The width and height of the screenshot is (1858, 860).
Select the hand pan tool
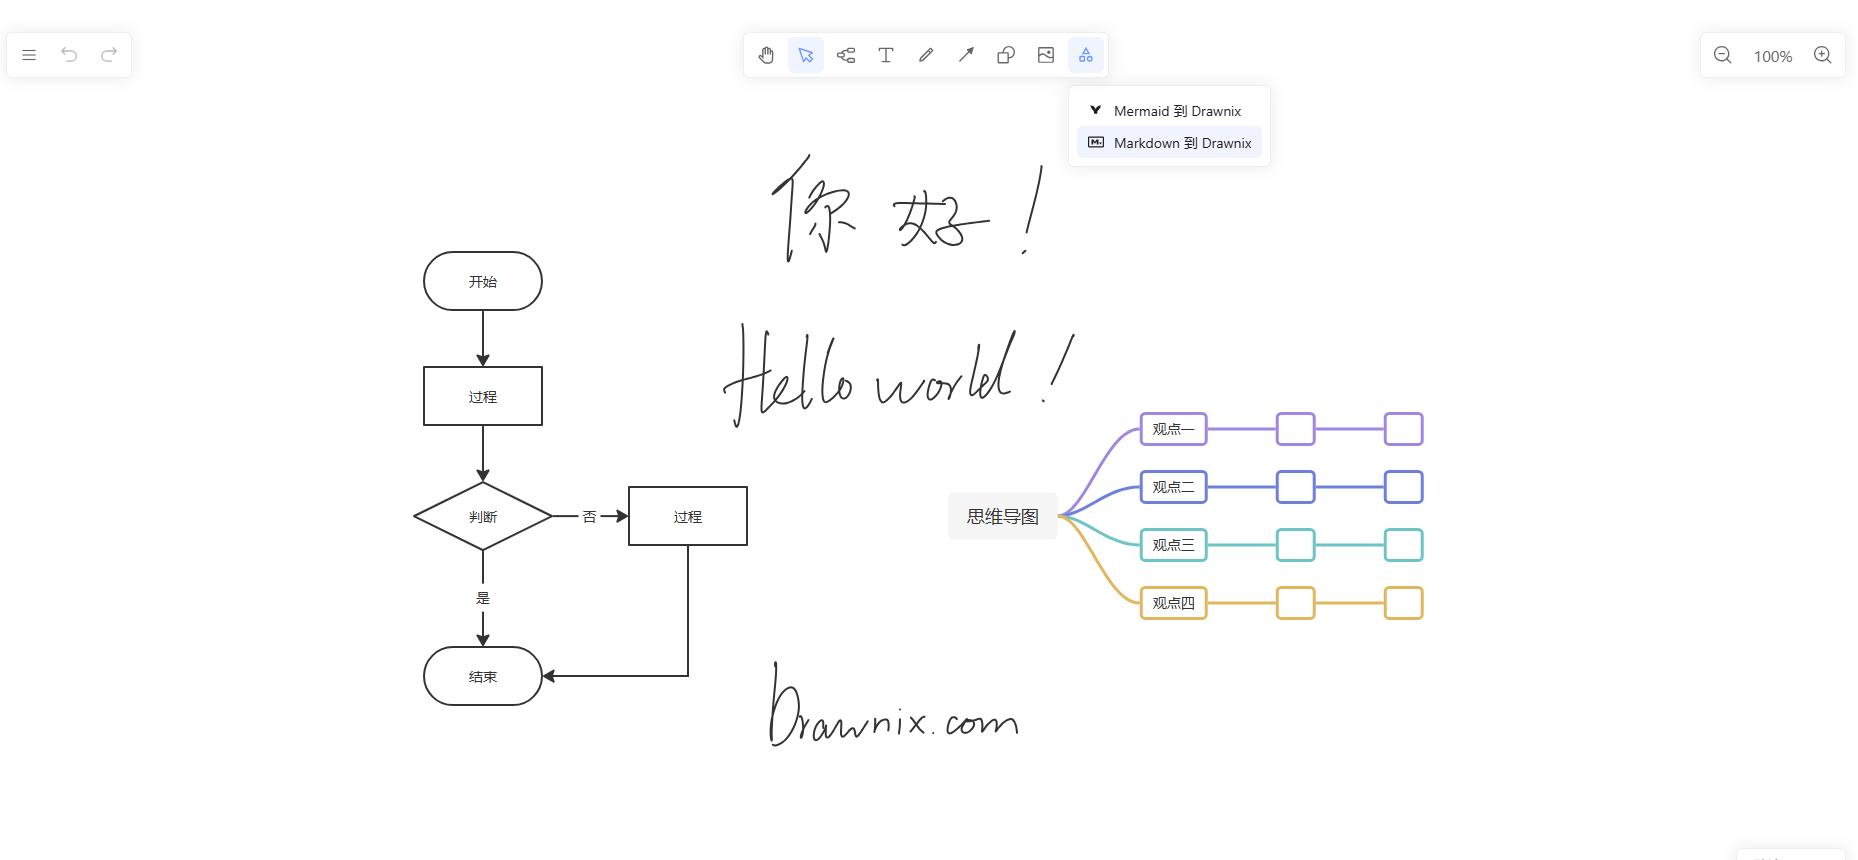pyautogui.click(x=766, y=55)
